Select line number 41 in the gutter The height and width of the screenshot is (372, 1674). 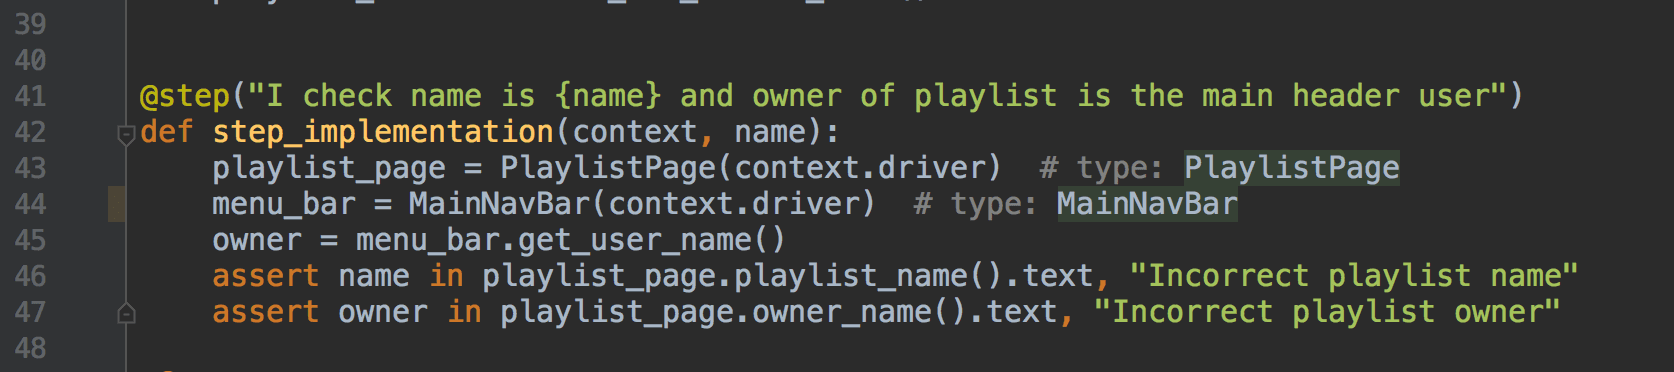tap(30, 96)
